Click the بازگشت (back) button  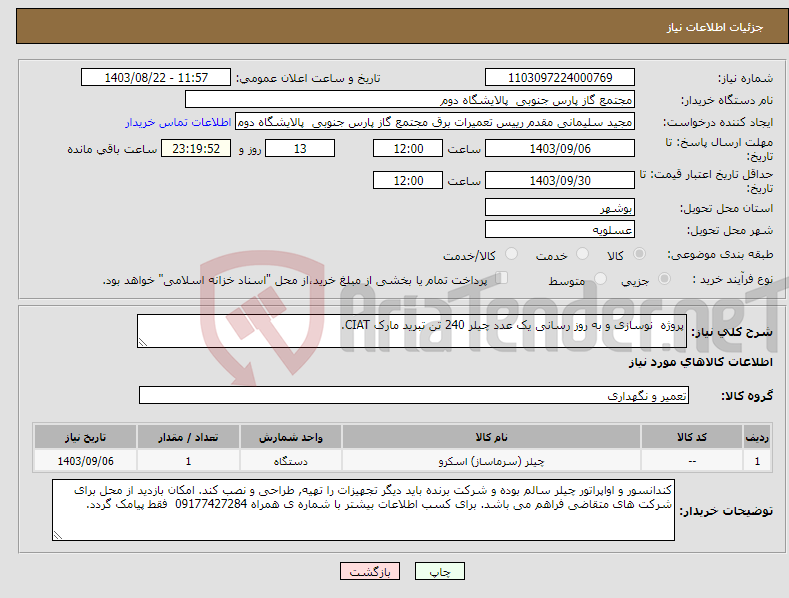[370, 571]
